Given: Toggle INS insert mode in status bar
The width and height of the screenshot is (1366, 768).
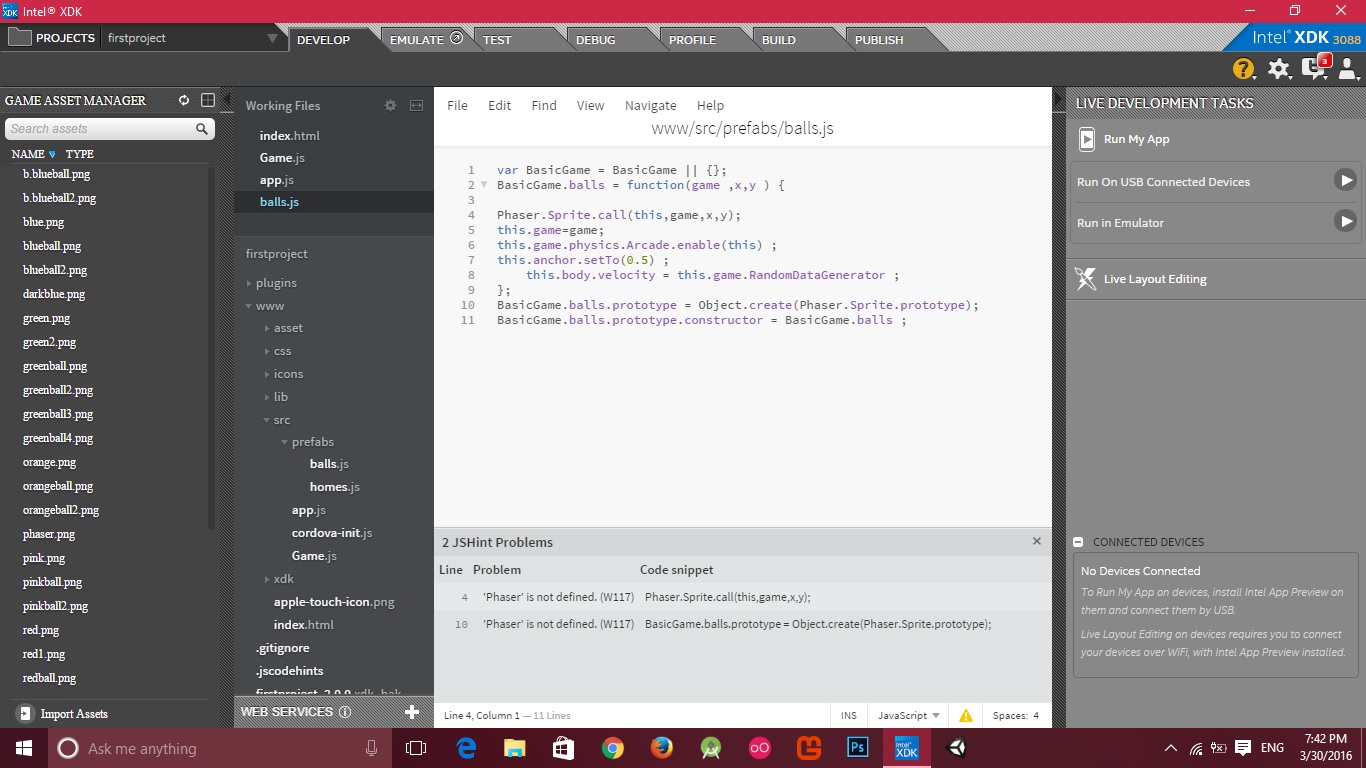Looking at the screenshot, I should point(849,716).
